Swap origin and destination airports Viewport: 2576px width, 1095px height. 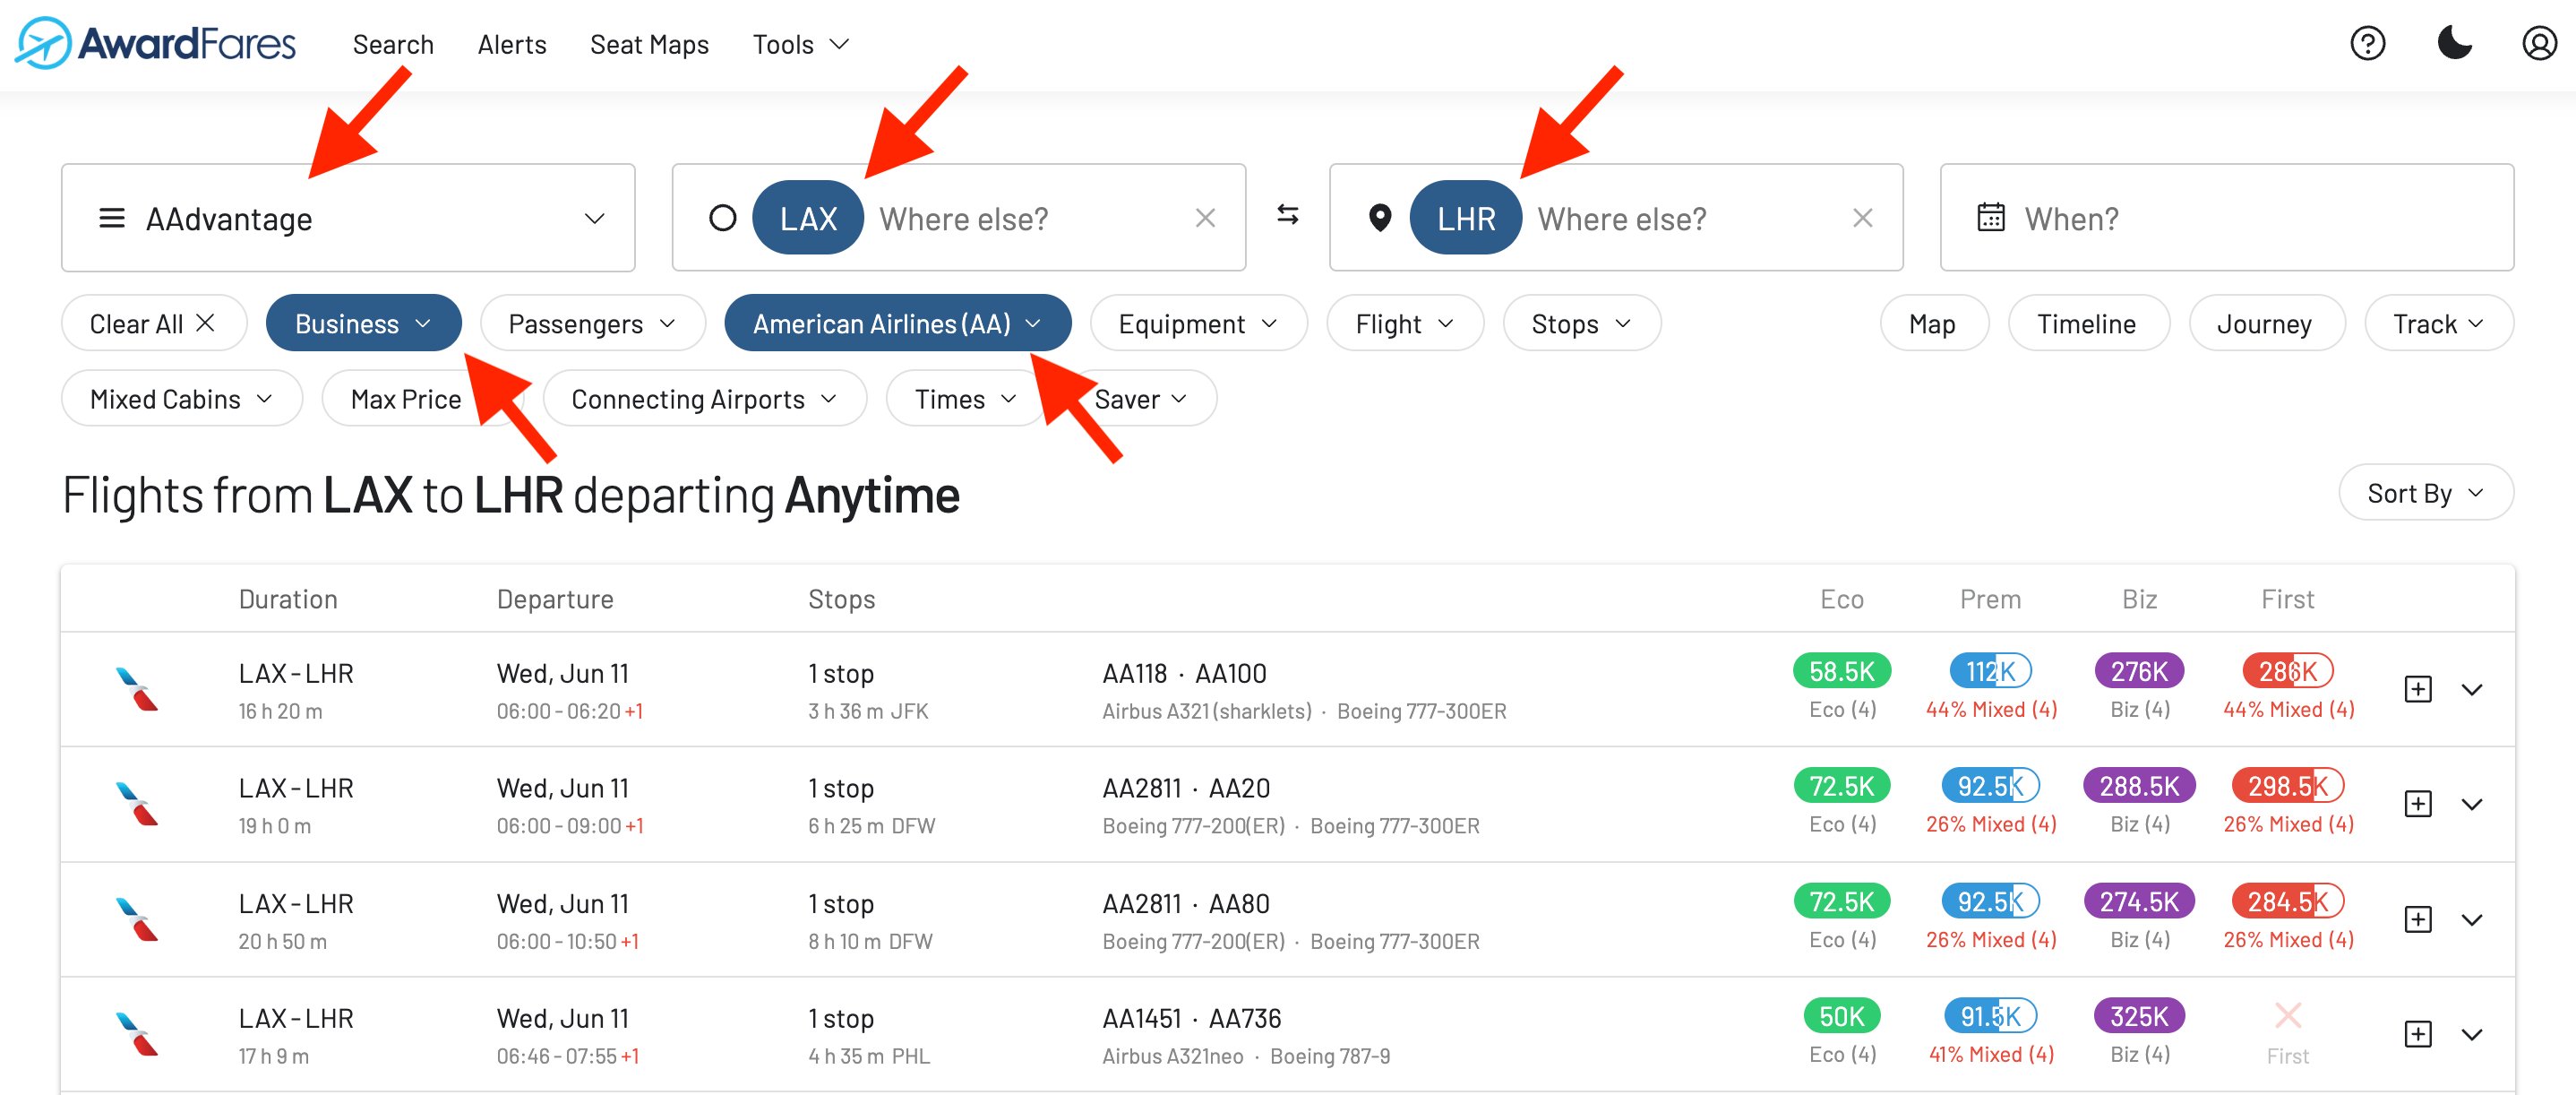pos(1288,215)
